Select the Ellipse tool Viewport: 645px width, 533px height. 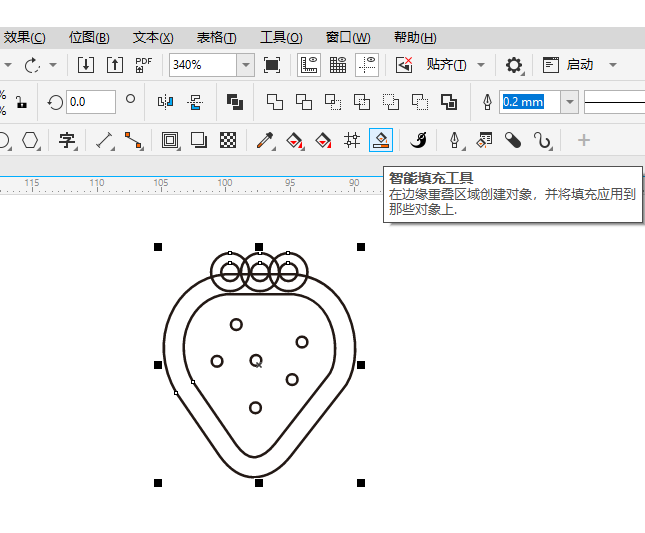click(4, 141)
